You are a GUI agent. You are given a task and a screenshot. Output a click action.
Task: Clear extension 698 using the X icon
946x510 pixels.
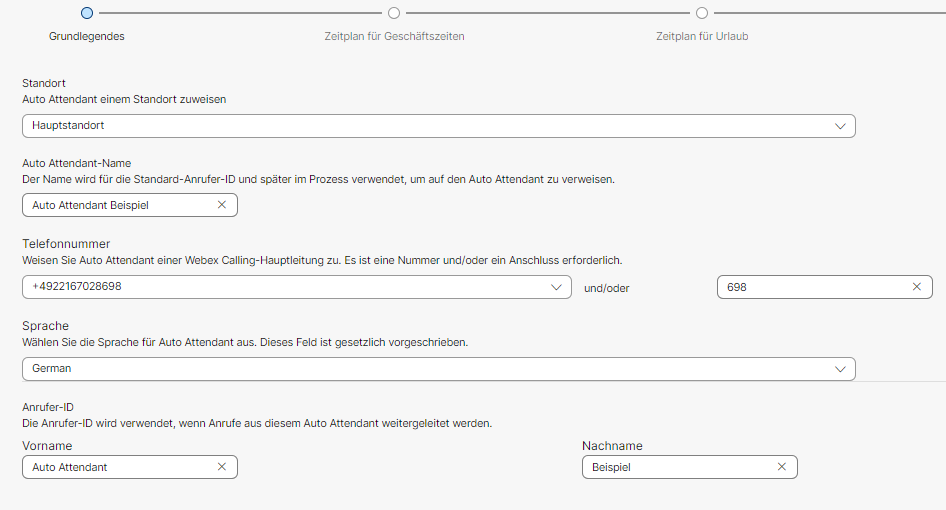point(916,287)
